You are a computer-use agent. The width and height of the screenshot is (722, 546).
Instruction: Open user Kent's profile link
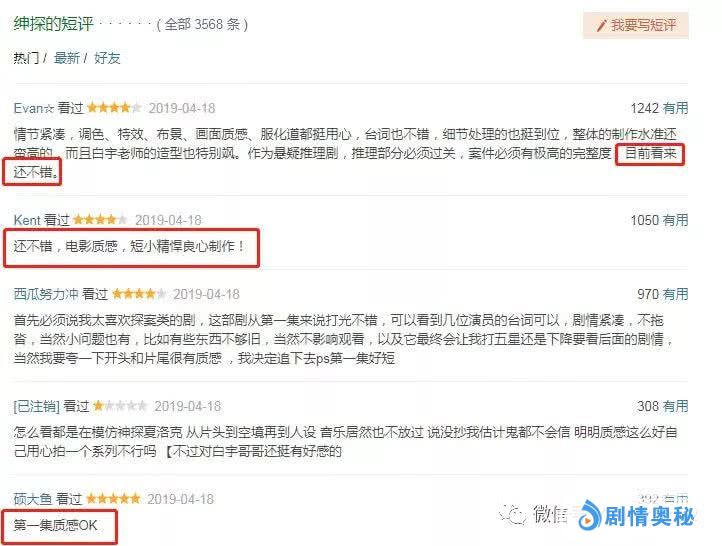pyautogui.click(x=27, y=220)
